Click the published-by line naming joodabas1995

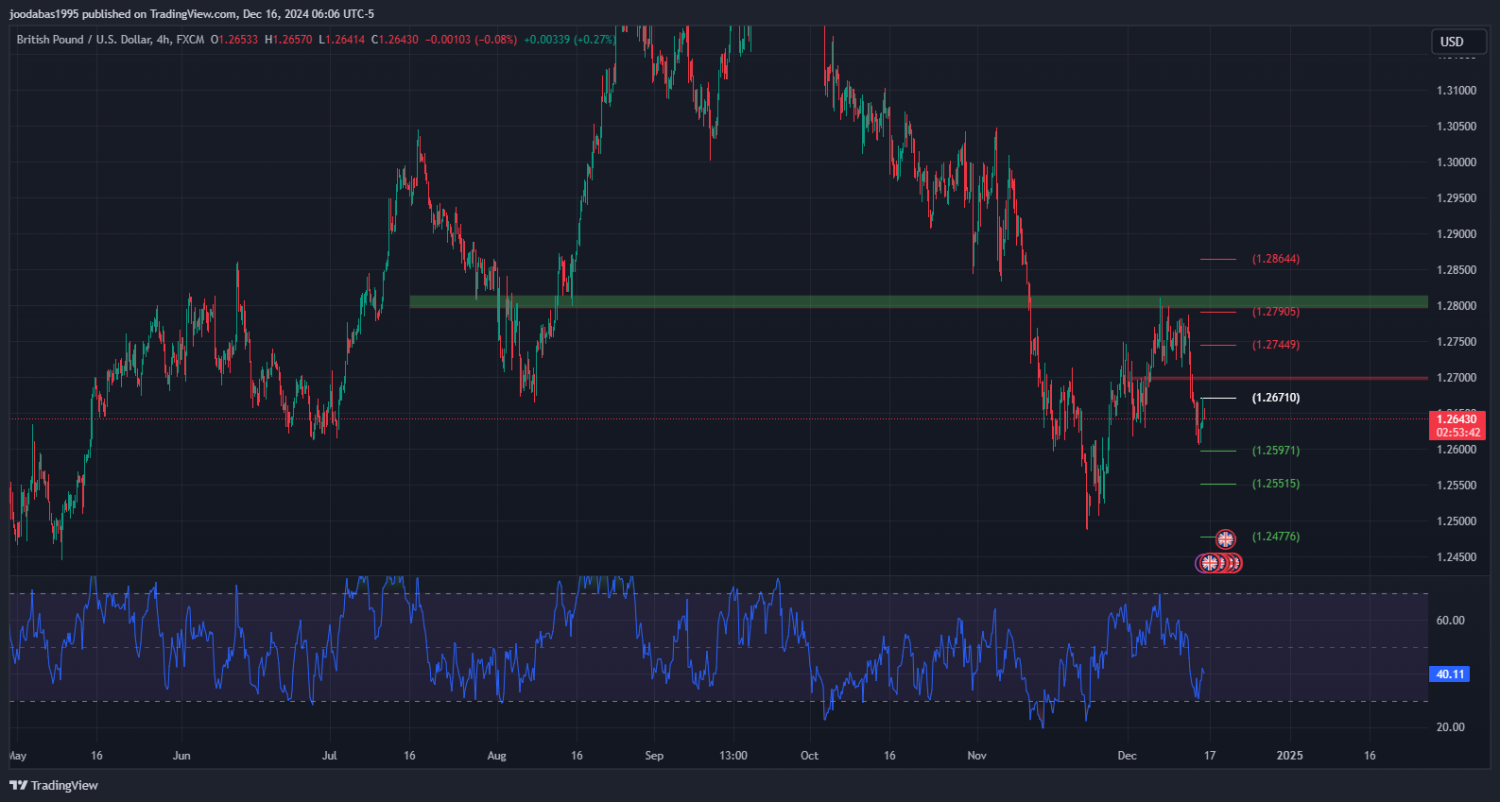click(x=190, y=14)
